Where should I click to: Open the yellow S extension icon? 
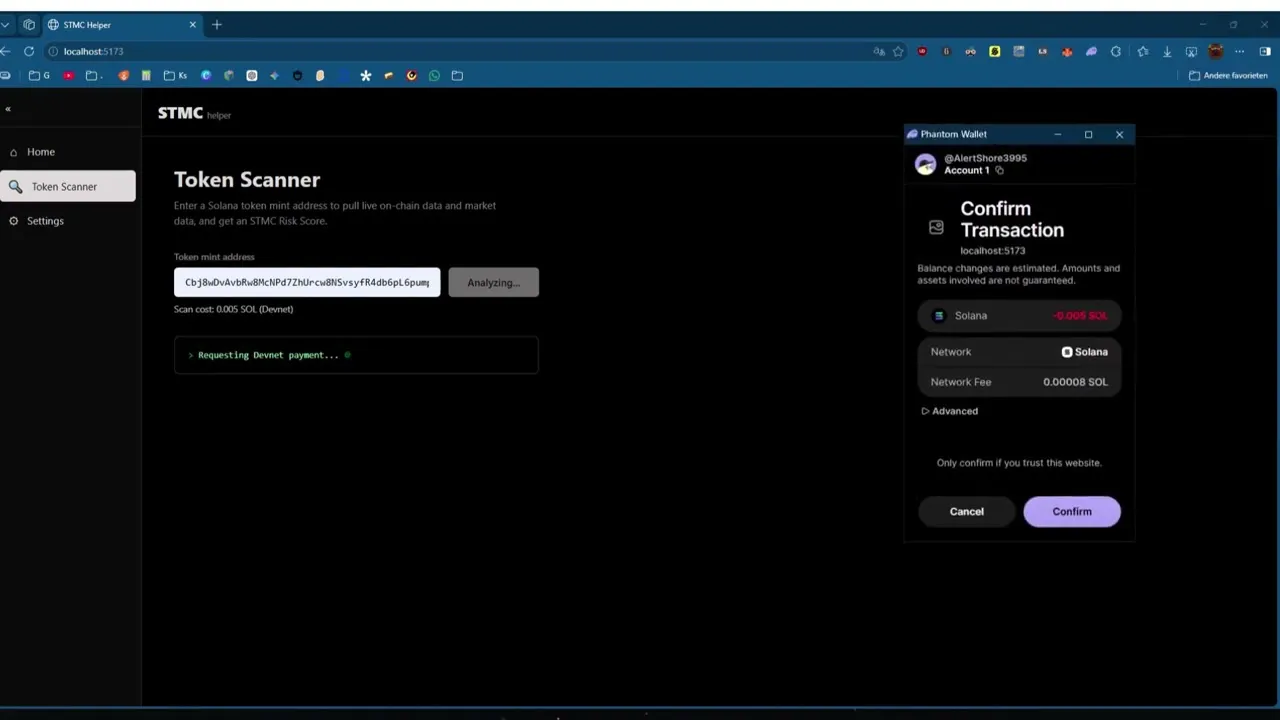tap(994, 51)
